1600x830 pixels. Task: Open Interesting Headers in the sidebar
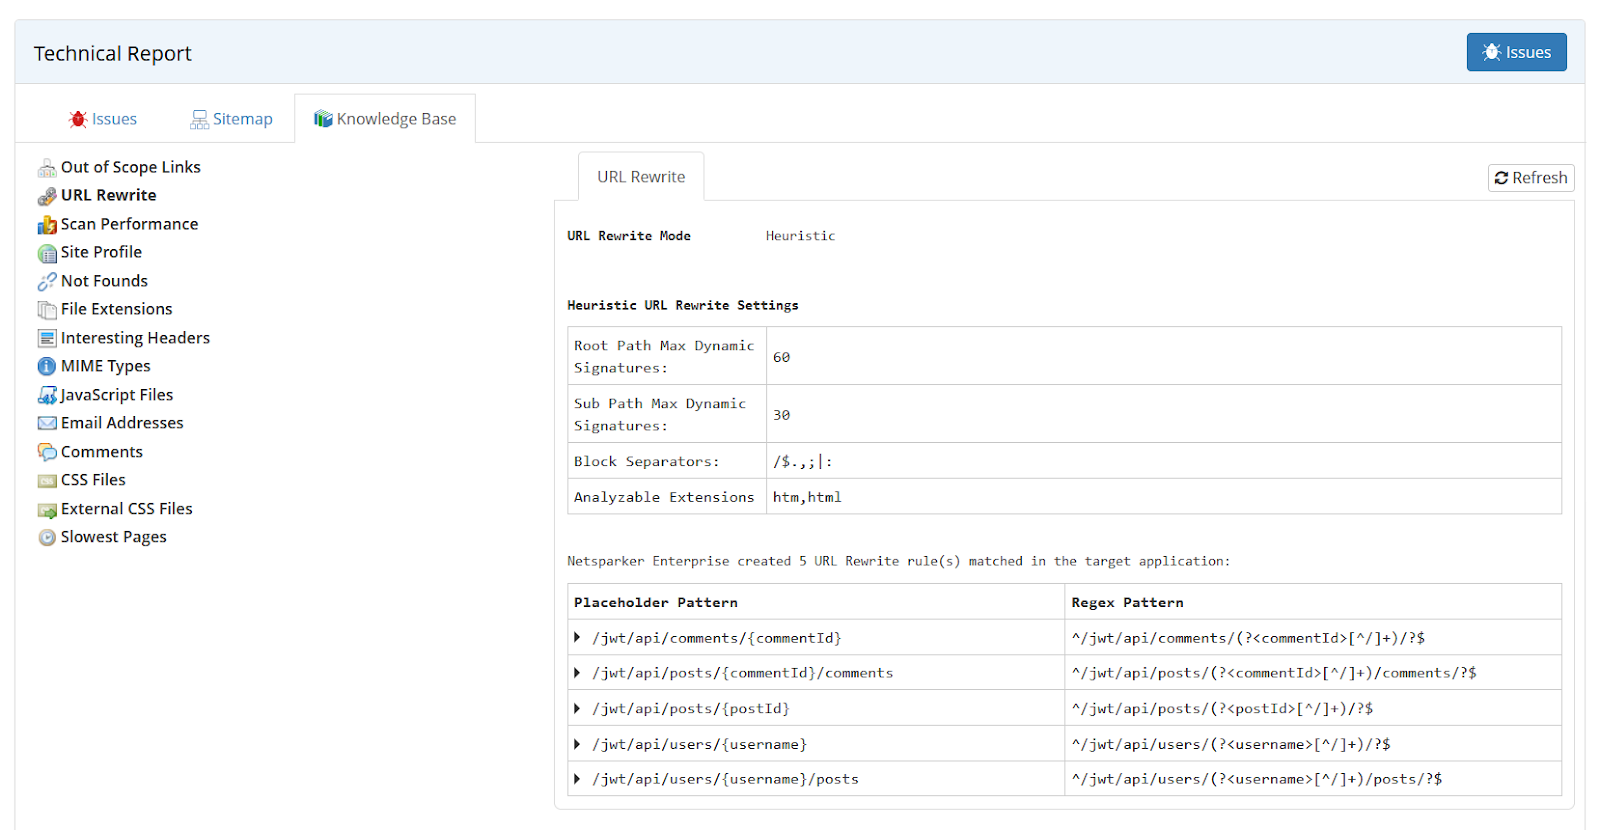(x=135, y=338)
